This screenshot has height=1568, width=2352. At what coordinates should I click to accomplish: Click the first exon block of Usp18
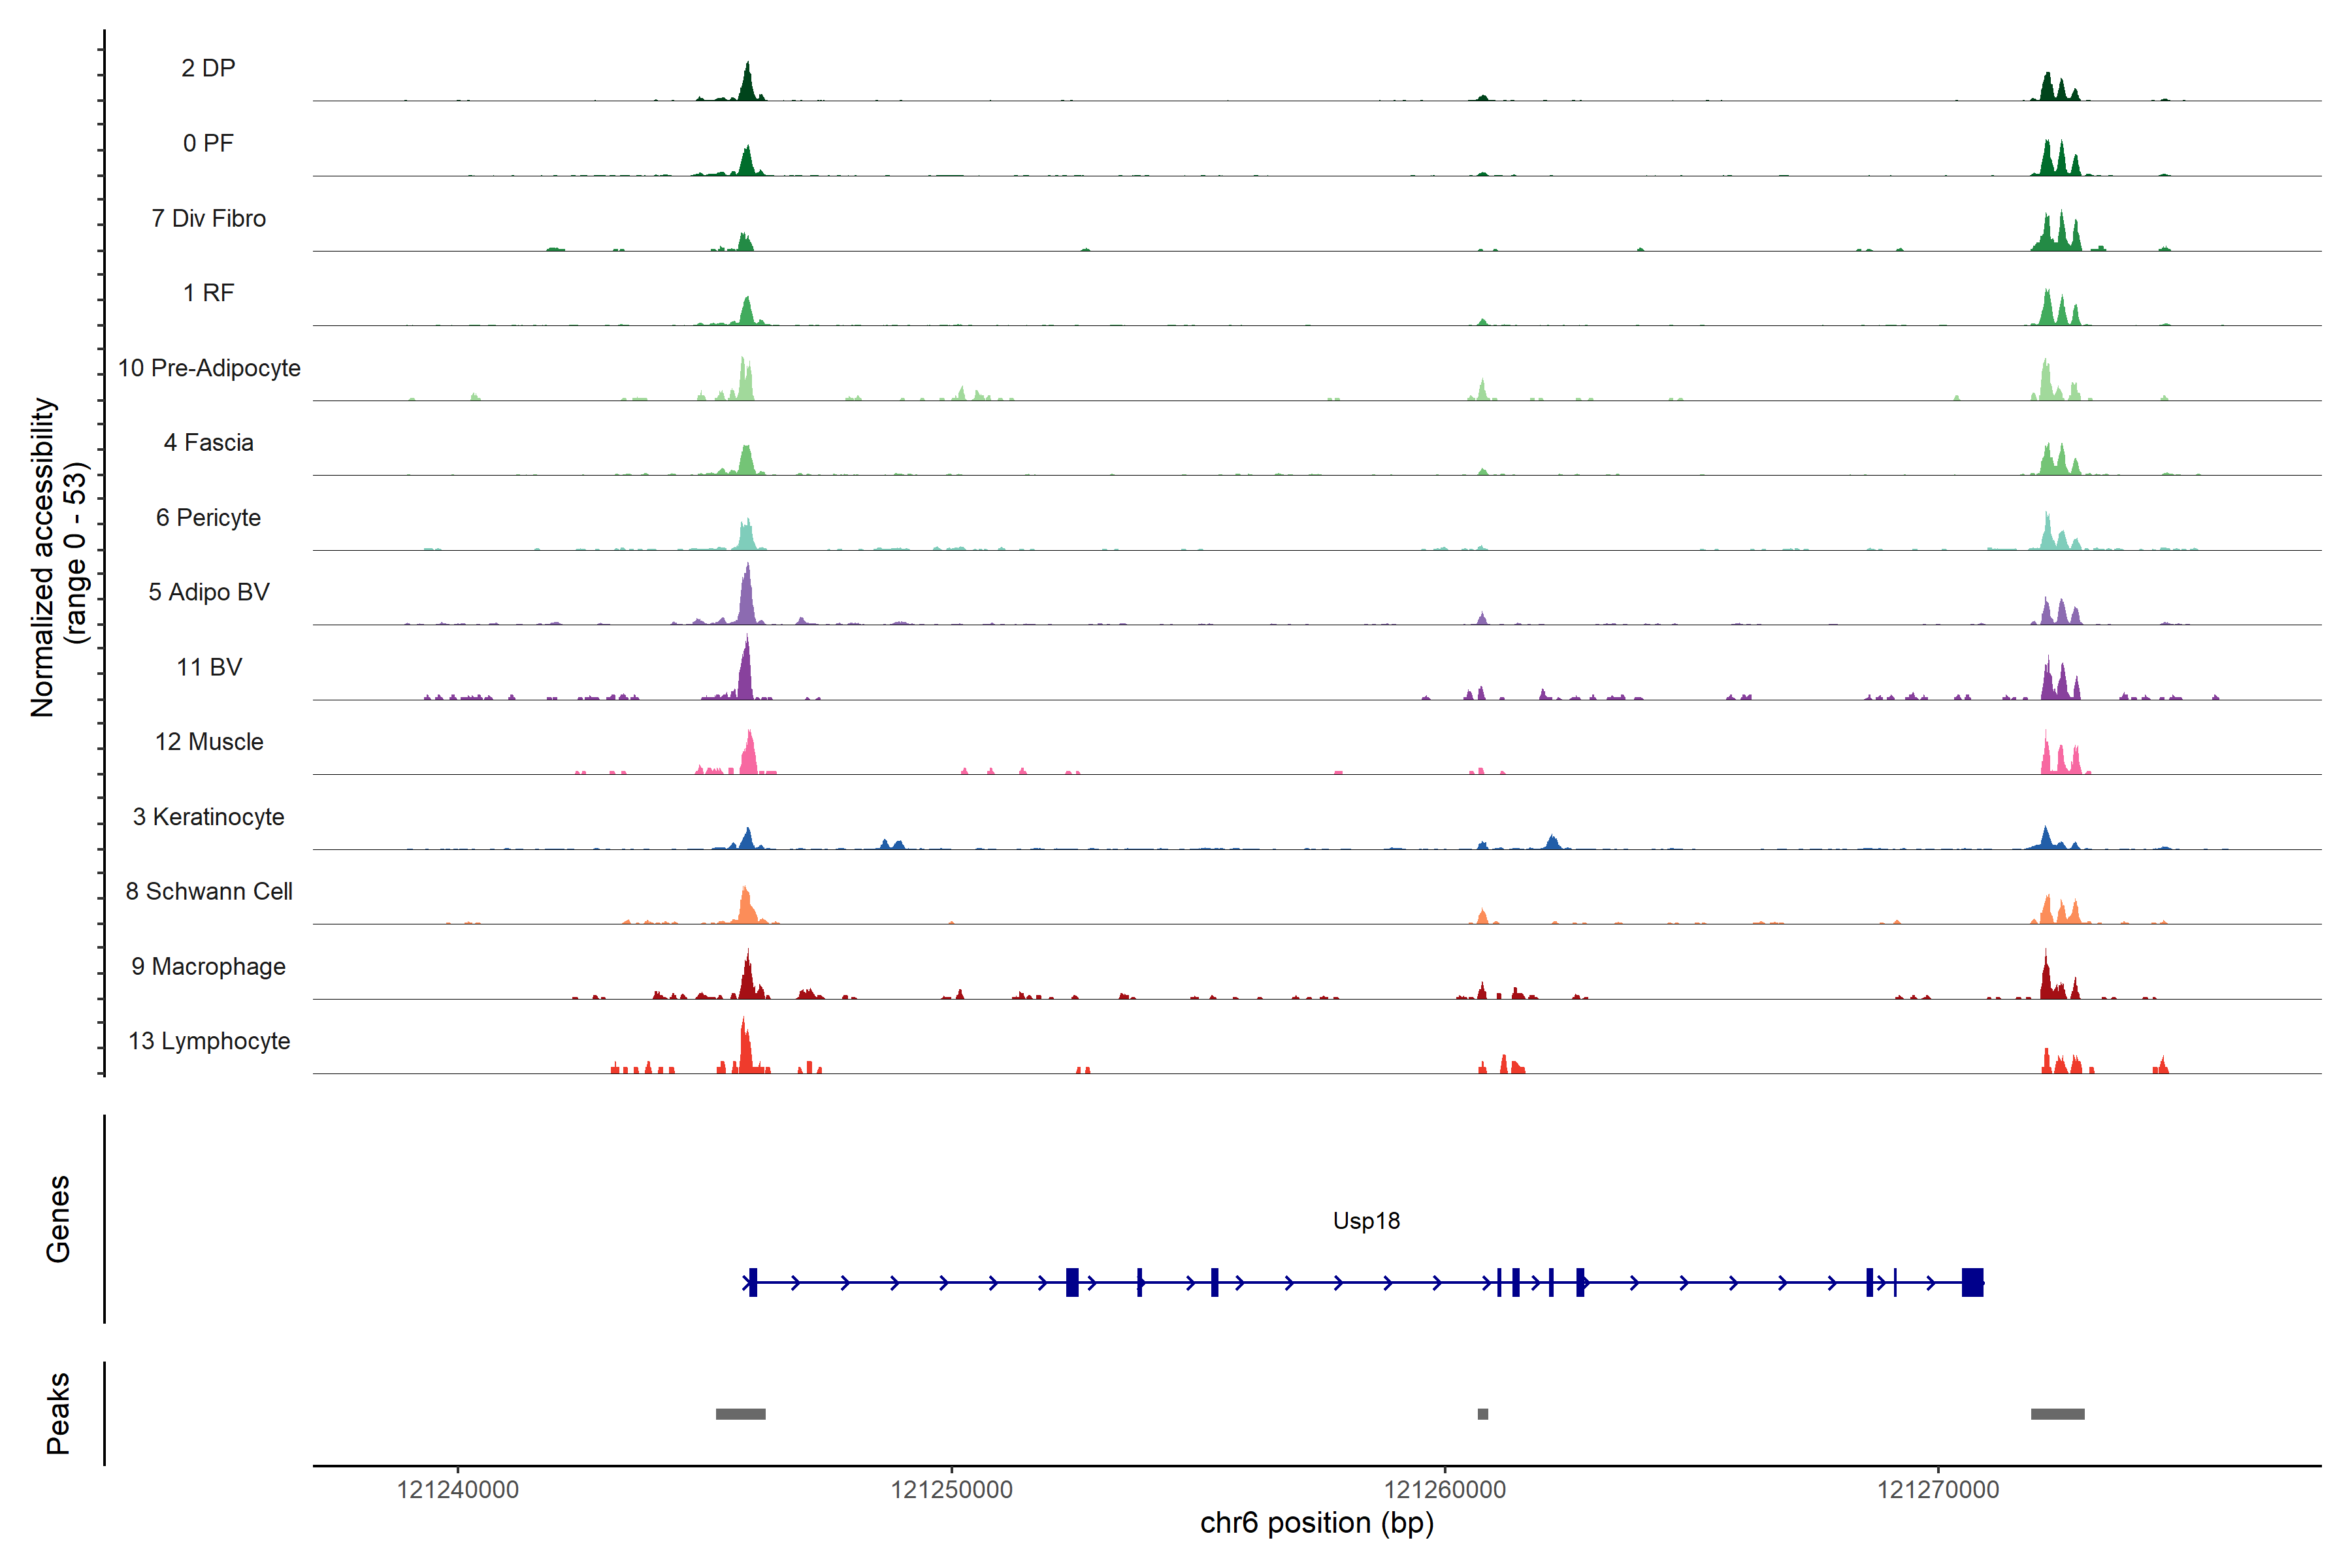753,1282
